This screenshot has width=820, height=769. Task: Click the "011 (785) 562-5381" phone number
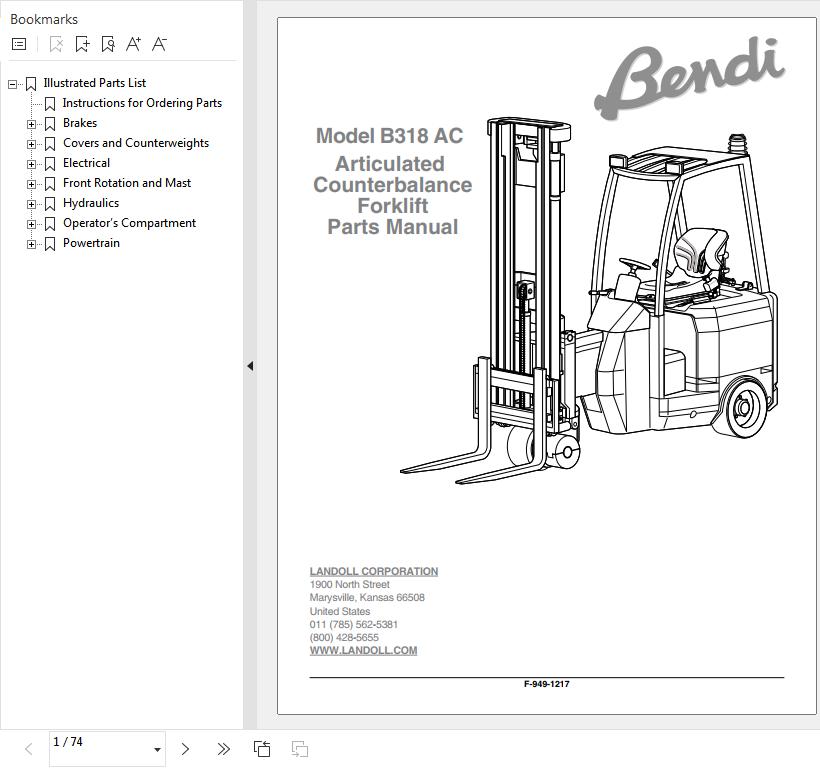point(354,624)
